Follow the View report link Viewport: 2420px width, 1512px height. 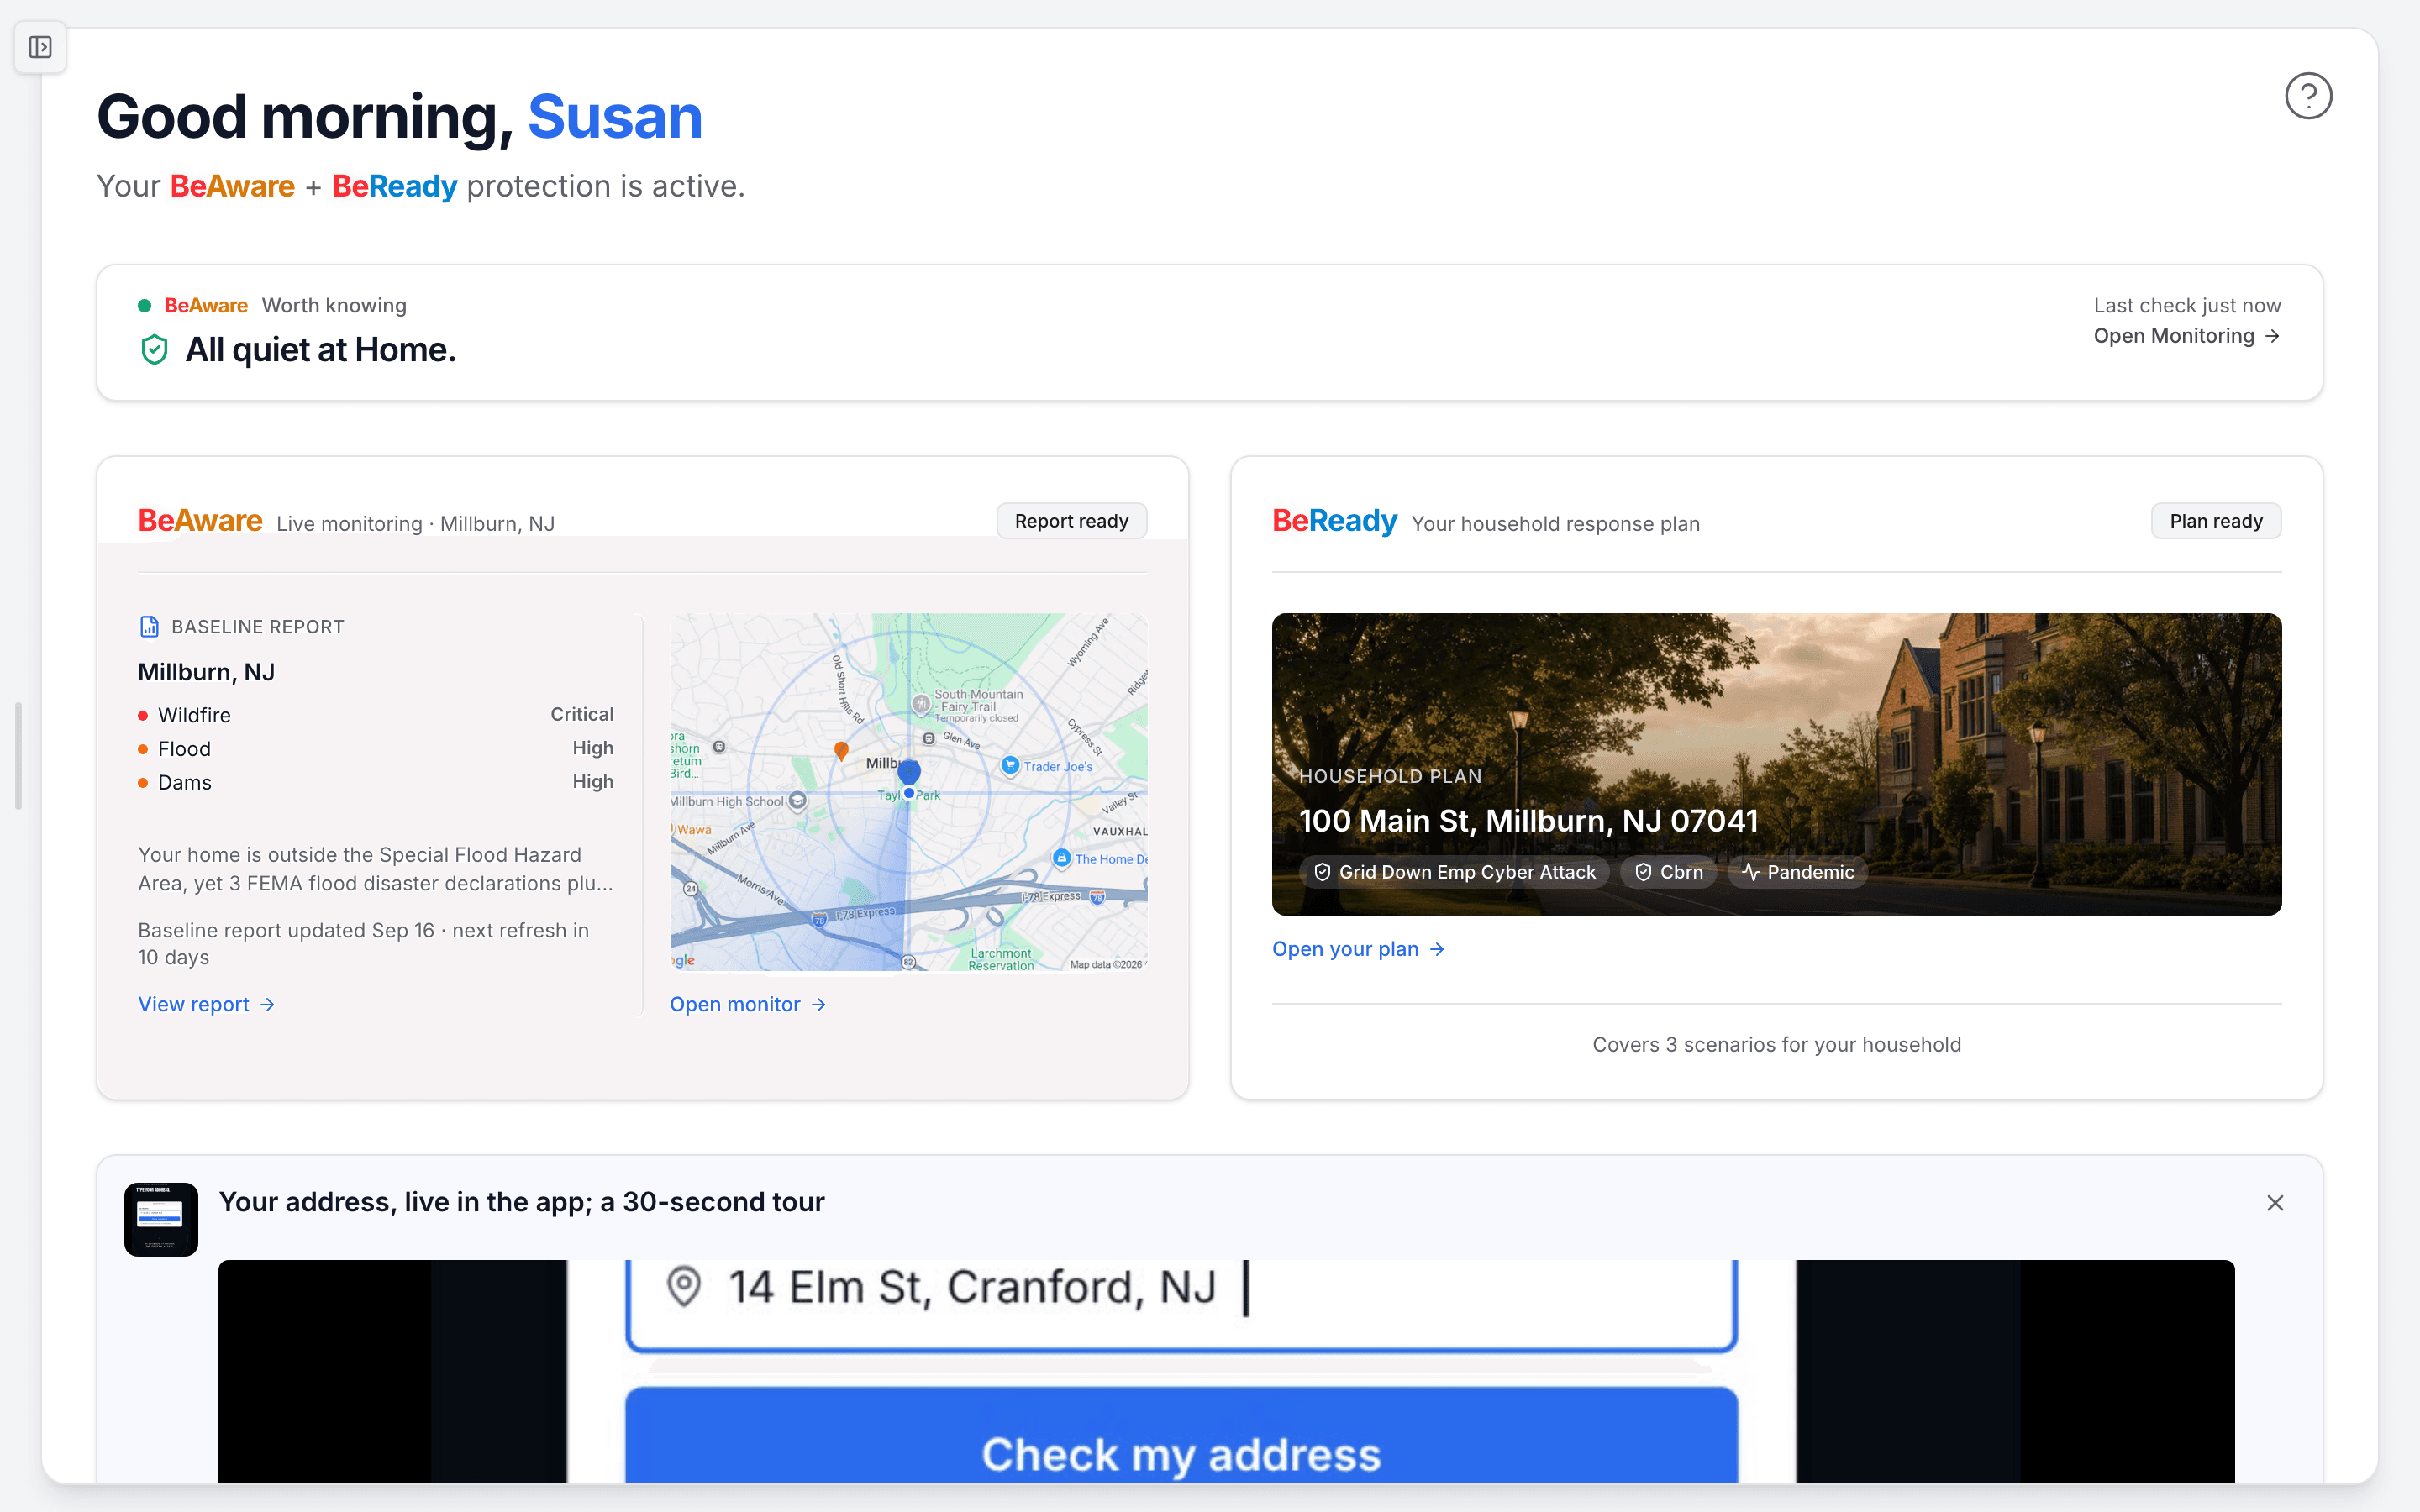click(x=206, y=1004)
